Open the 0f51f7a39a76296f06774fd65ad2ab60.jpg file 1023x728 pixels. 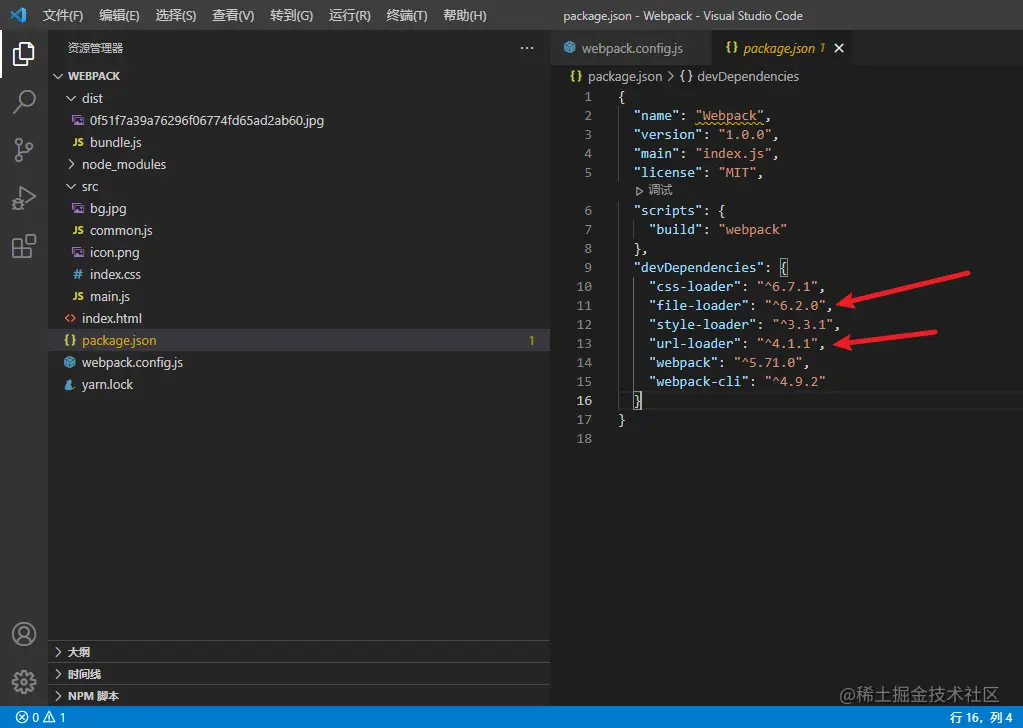coord(207,121)
